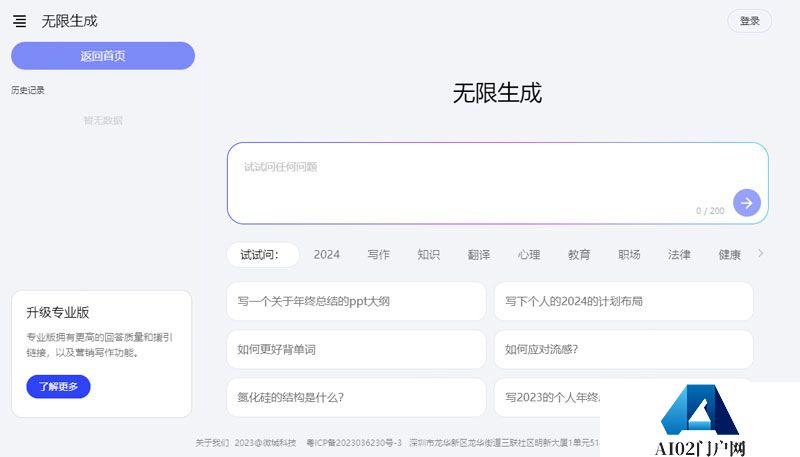This screenshot has width=800, height=457.
Task: Click the 历史记录 label
Action: 28,90
